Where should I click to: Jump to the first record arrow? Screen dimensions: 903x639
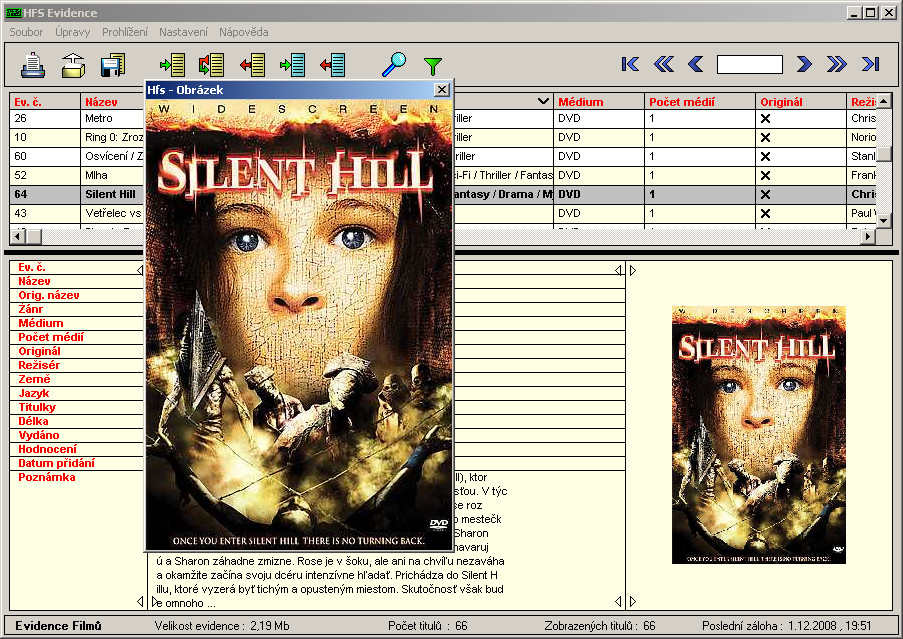click(630, 64)
